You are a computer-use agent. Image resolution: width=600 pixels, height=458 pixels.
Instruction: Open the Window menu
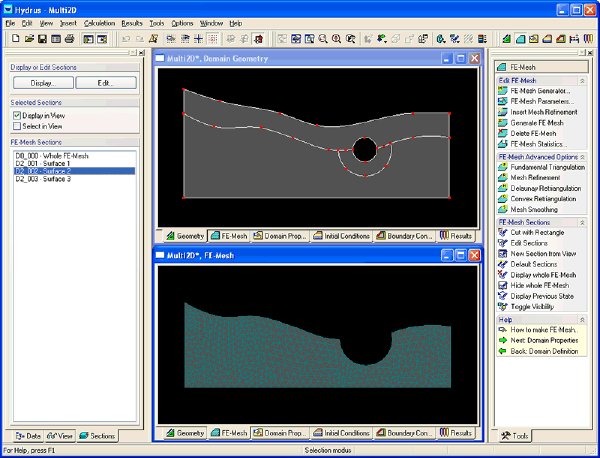(211, 23)
